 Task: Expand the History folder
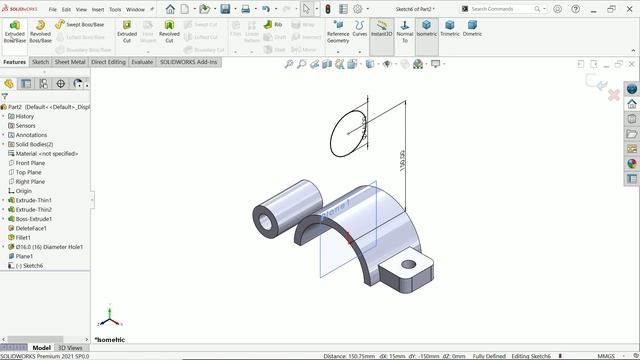tap(3, 116)
